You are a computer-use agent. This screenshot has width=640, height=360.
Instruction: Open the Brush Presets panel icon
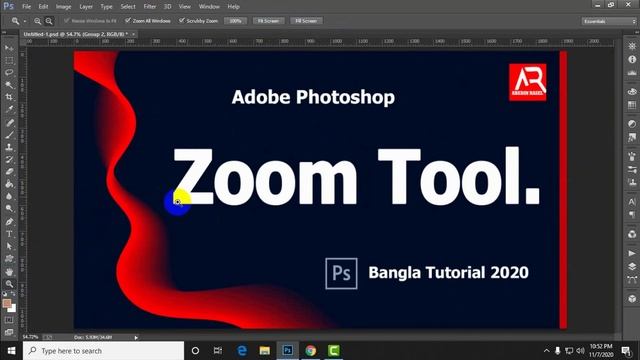(x=632, y=169)
